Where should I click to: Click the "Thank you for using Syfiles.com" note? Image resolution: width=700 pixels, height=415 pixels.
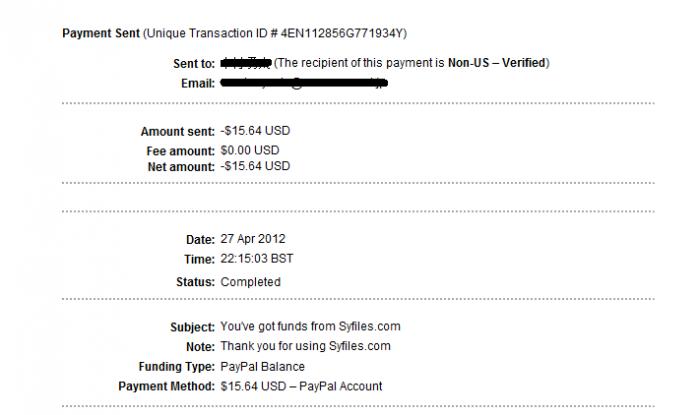point(305,346)
